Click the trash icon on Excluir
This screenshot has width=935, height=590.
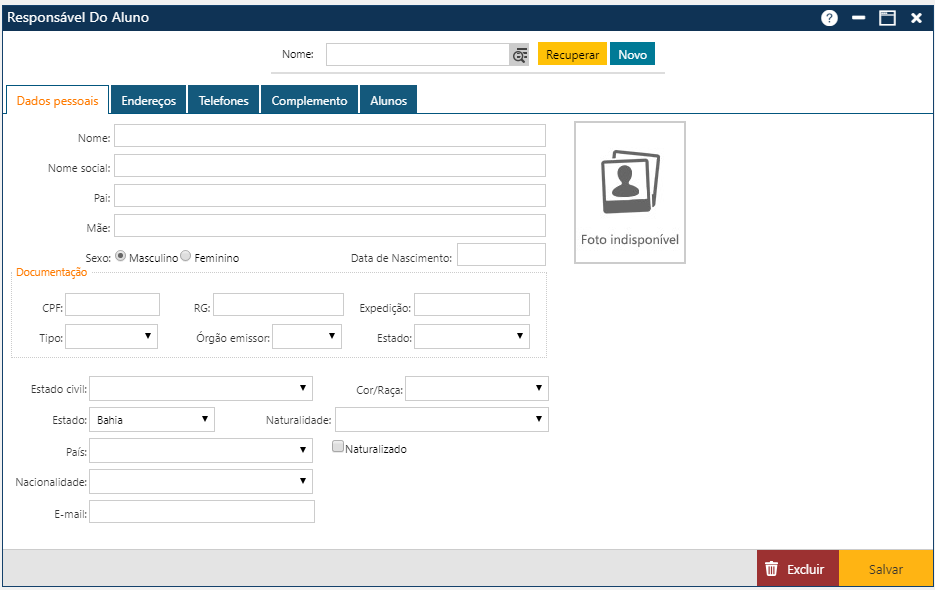771,569
